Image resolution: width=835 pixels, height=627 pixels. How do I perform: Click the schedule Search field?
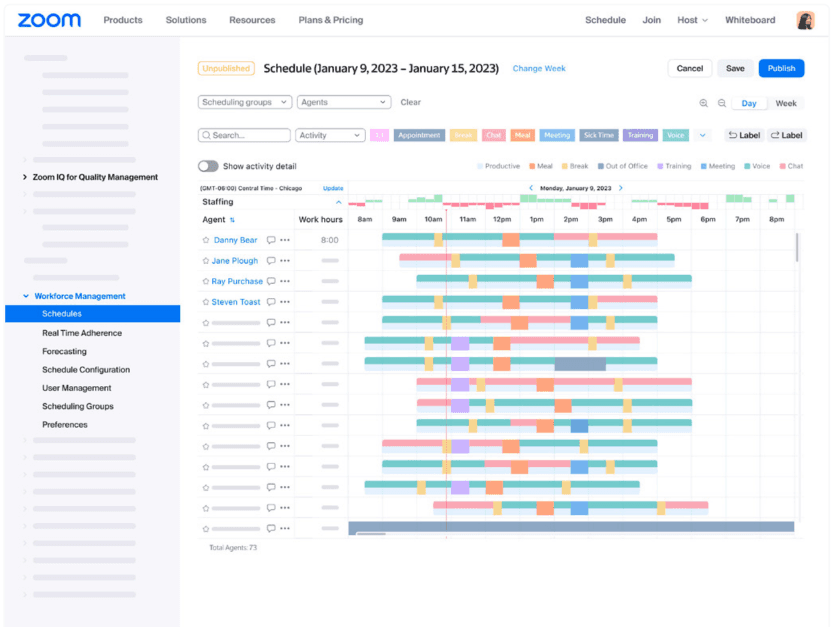244,135
